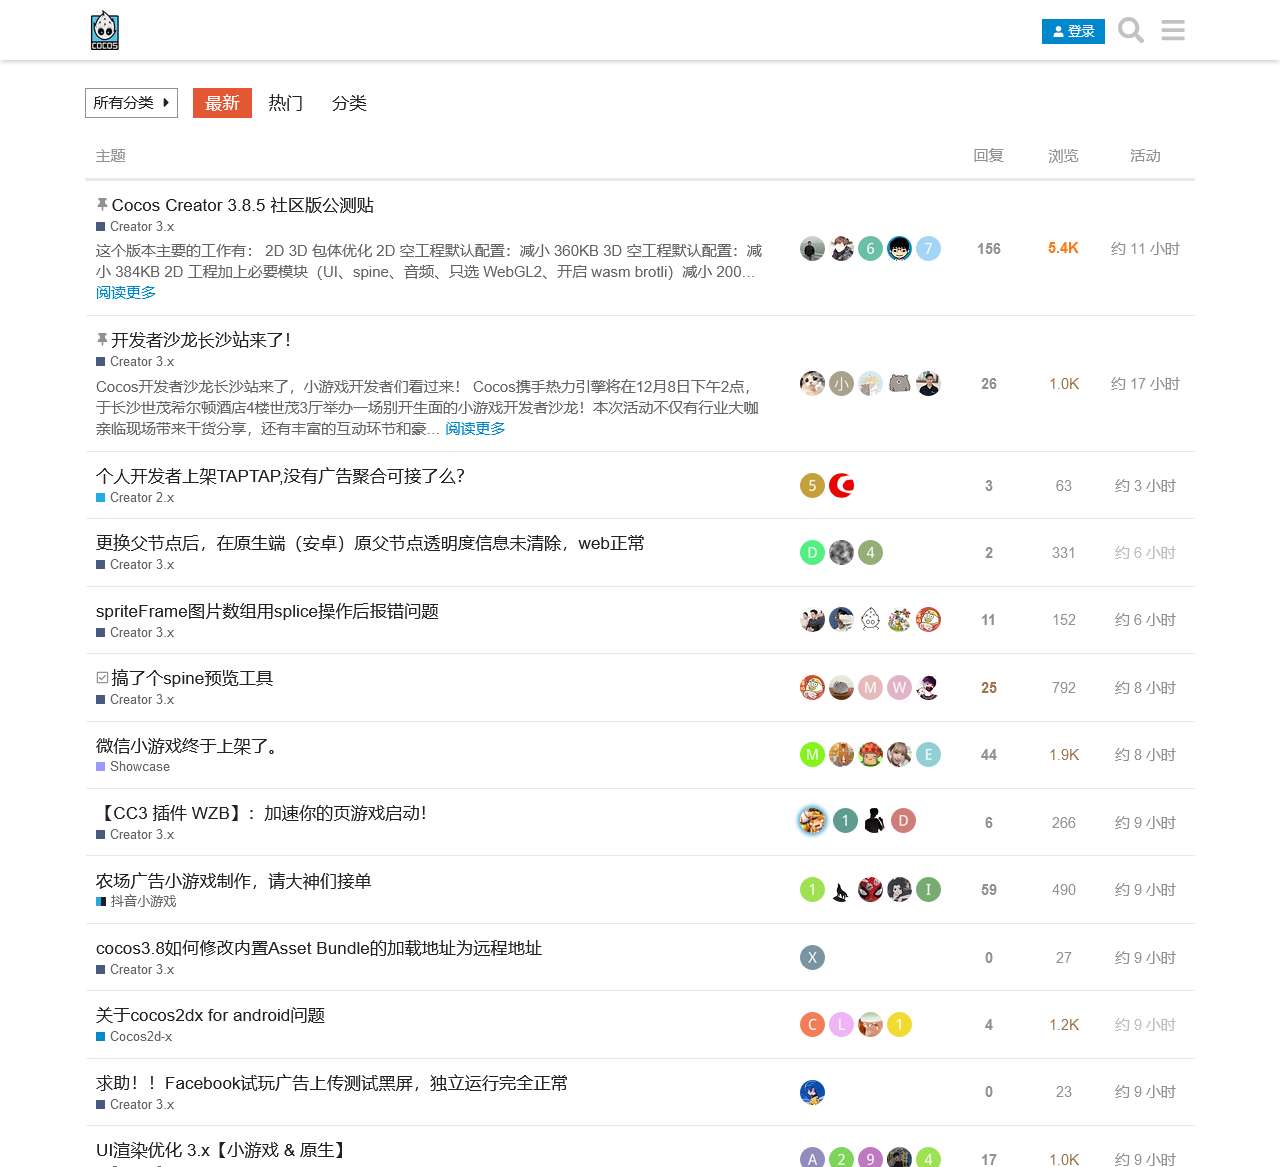Sort by 活动 column header
The width and height of the screenshot is (1280, 1167).
pos(1145,156)
